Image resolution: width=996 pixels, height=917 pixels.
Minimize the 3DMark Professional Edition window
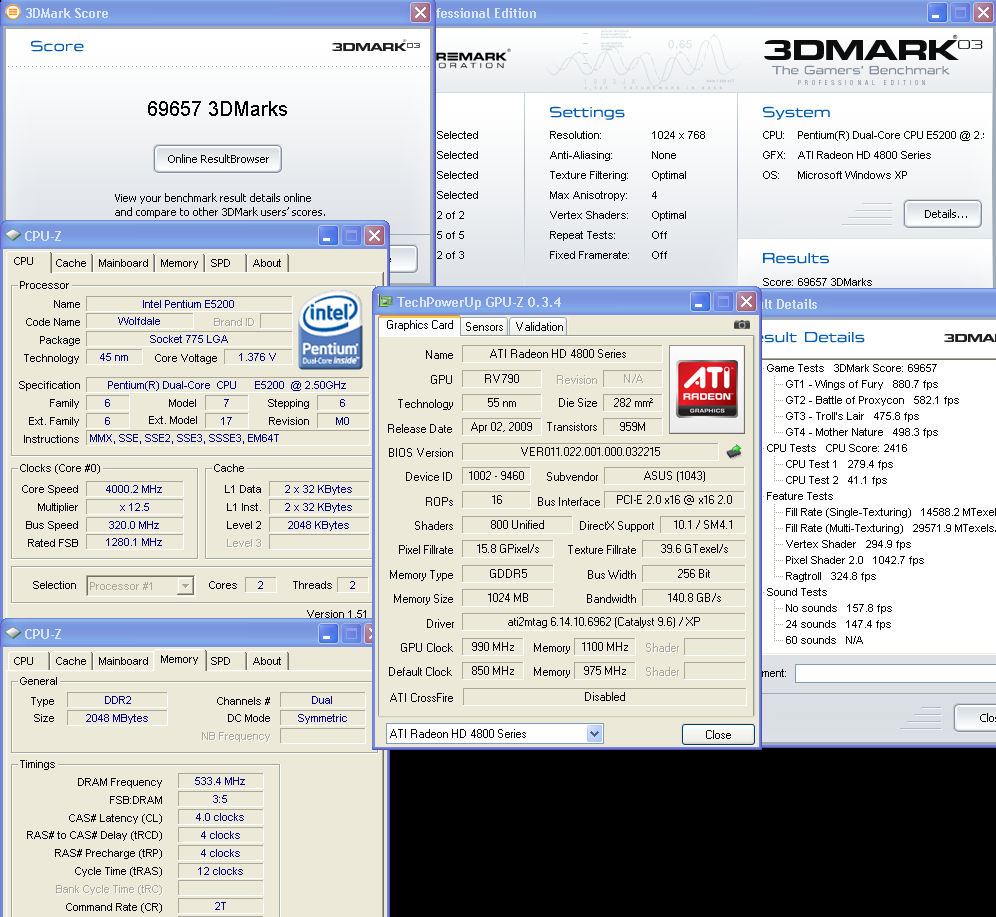[936, 12]
